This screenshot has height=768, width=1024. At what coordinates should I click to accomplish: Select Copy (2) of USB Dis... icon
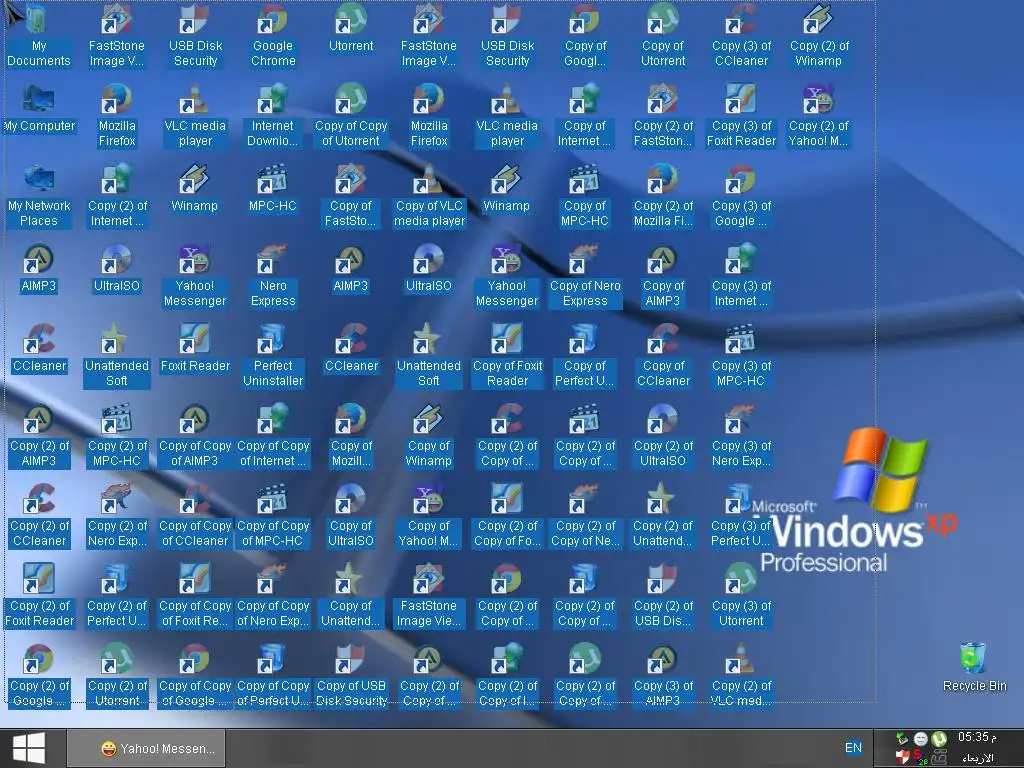pos(663,596)
